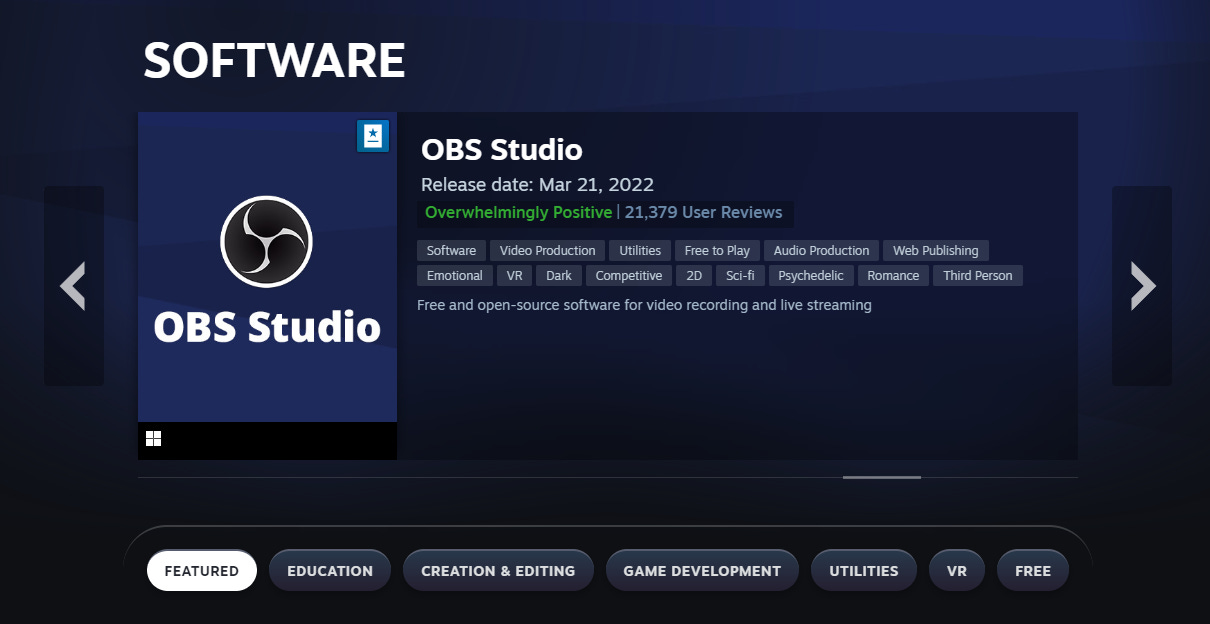Click the carousel scrollbar position indicator
1210x624 pixels.
tap(882, 477)
